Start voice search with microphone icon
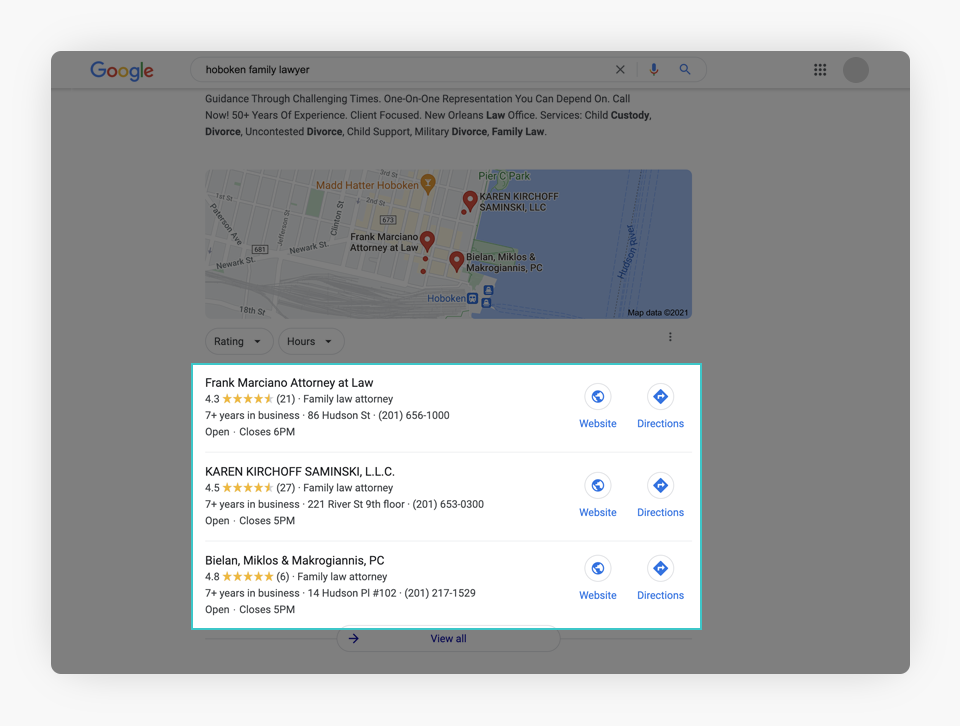The width and height of the screenshot is (960, 726). 654,70
